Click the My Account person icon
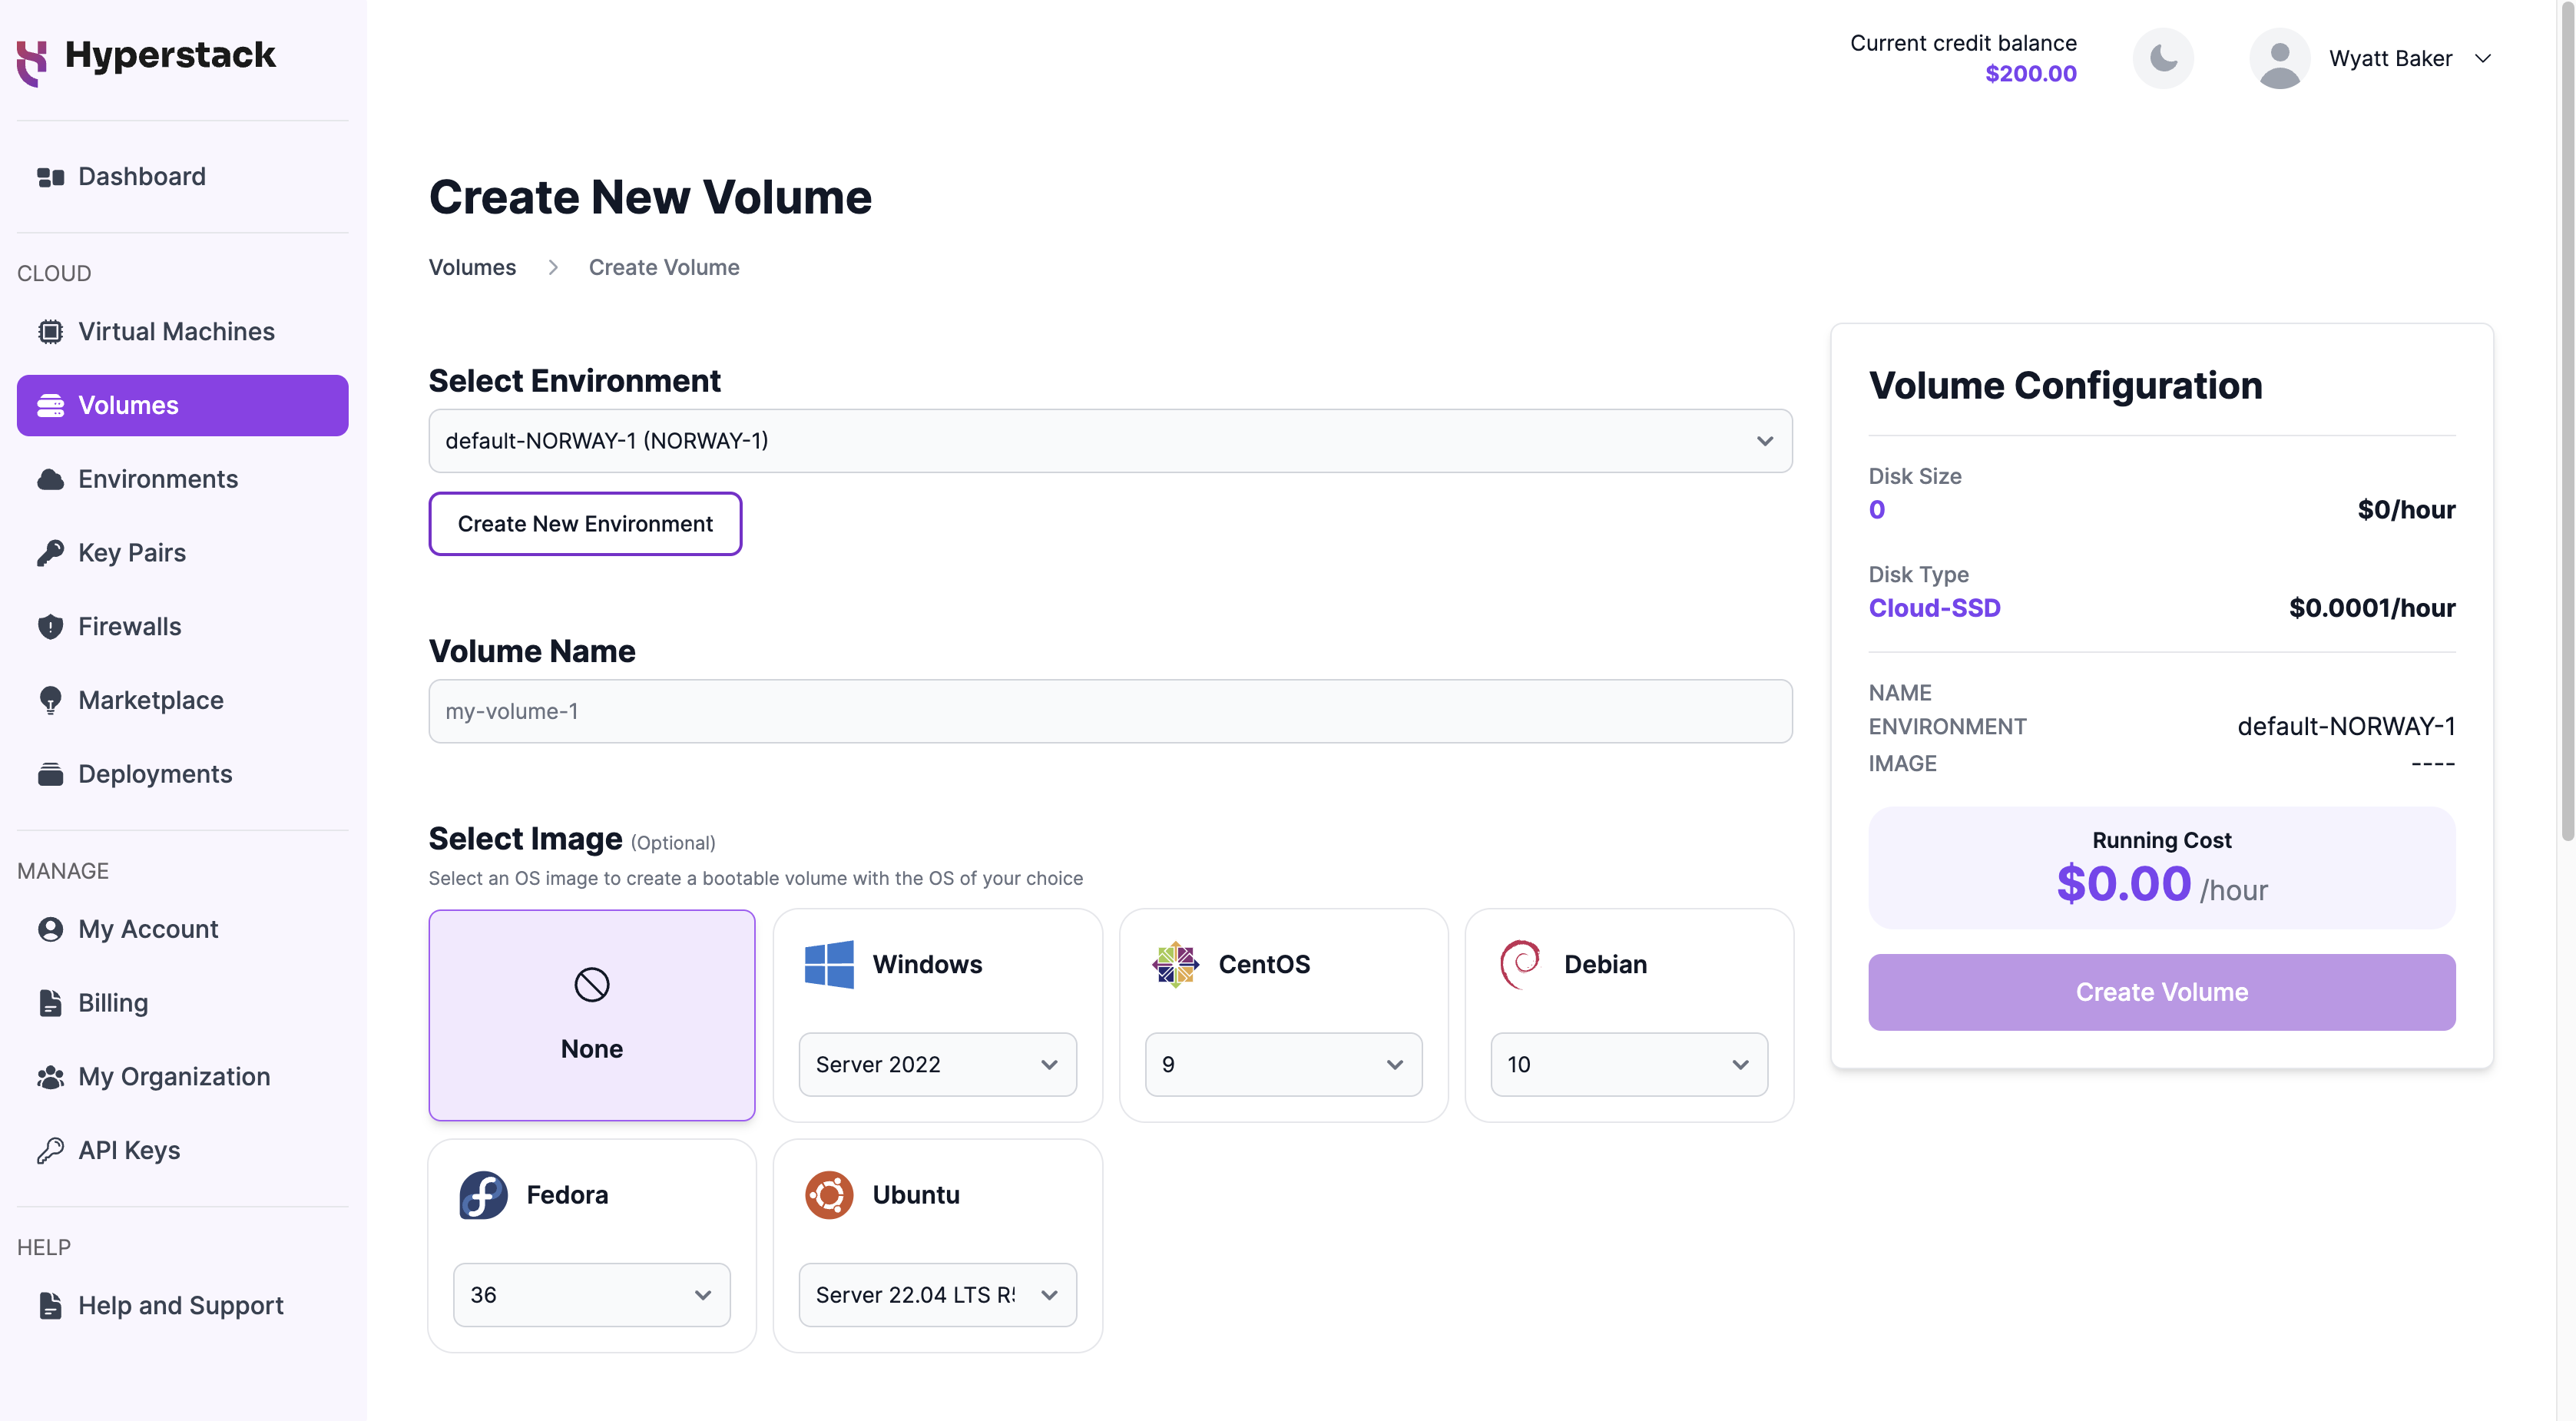Image resolution: width=2576 pixels, height=1421 pixels. pyautogui.click(x=50, y=929)
